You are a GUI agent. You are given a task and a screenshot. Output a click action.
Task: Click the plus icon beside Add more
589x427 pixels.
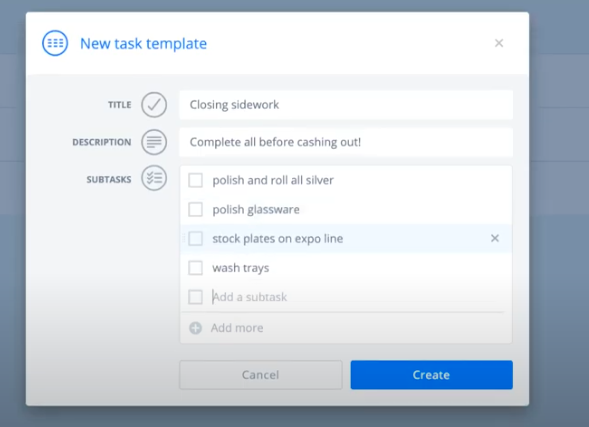195,328
